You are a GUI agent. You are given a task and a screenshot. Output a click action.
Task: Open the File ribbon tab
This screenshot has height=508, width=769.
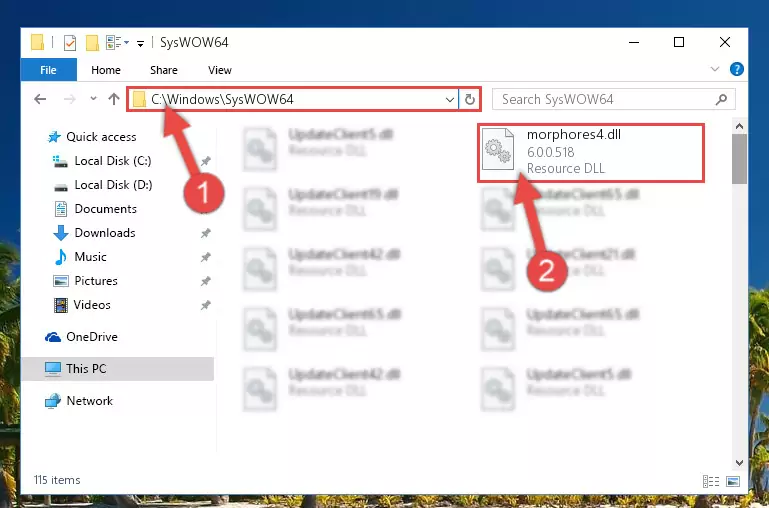[x=49, y=70]
